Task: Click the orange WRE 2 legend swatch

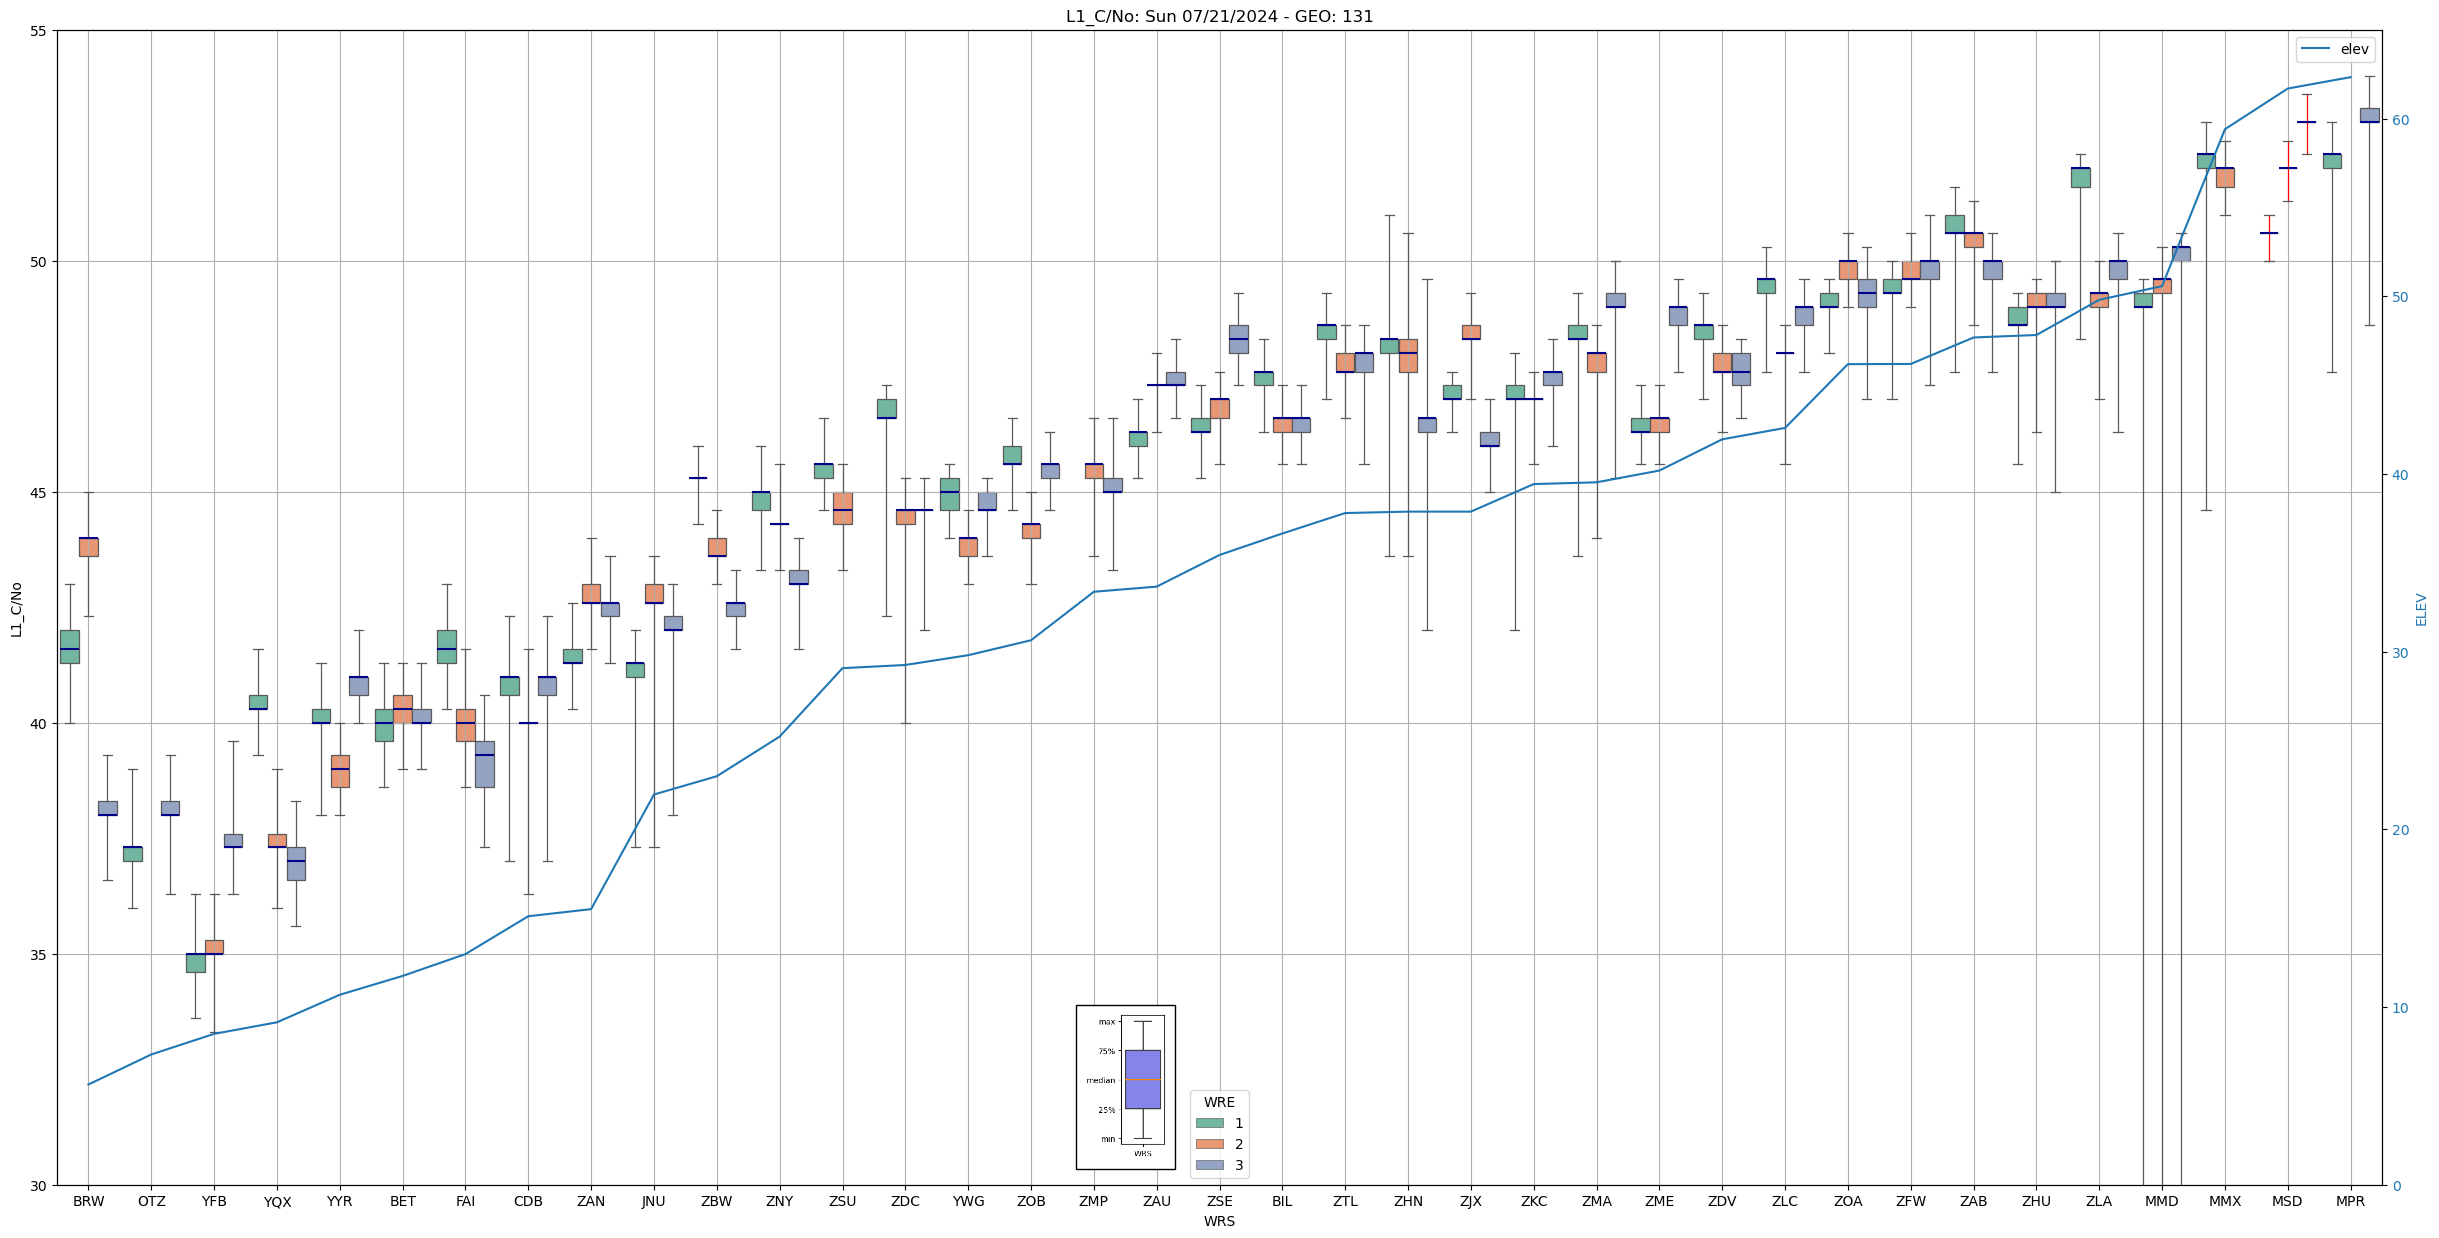Action: (x=1209, y=1144)
